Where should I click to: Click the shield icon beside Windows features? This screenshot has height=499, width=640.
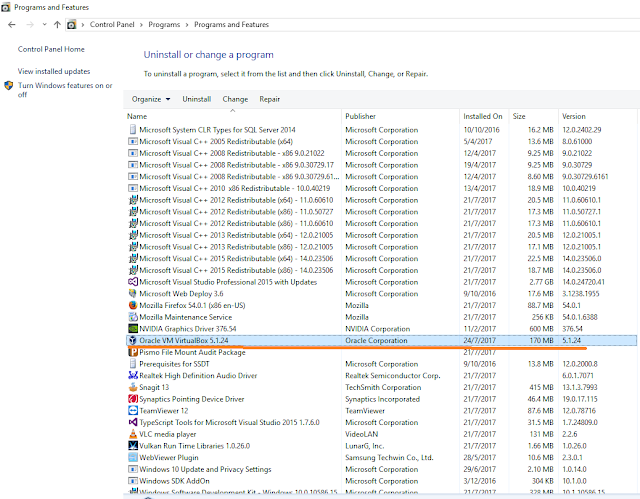point(9,86)
